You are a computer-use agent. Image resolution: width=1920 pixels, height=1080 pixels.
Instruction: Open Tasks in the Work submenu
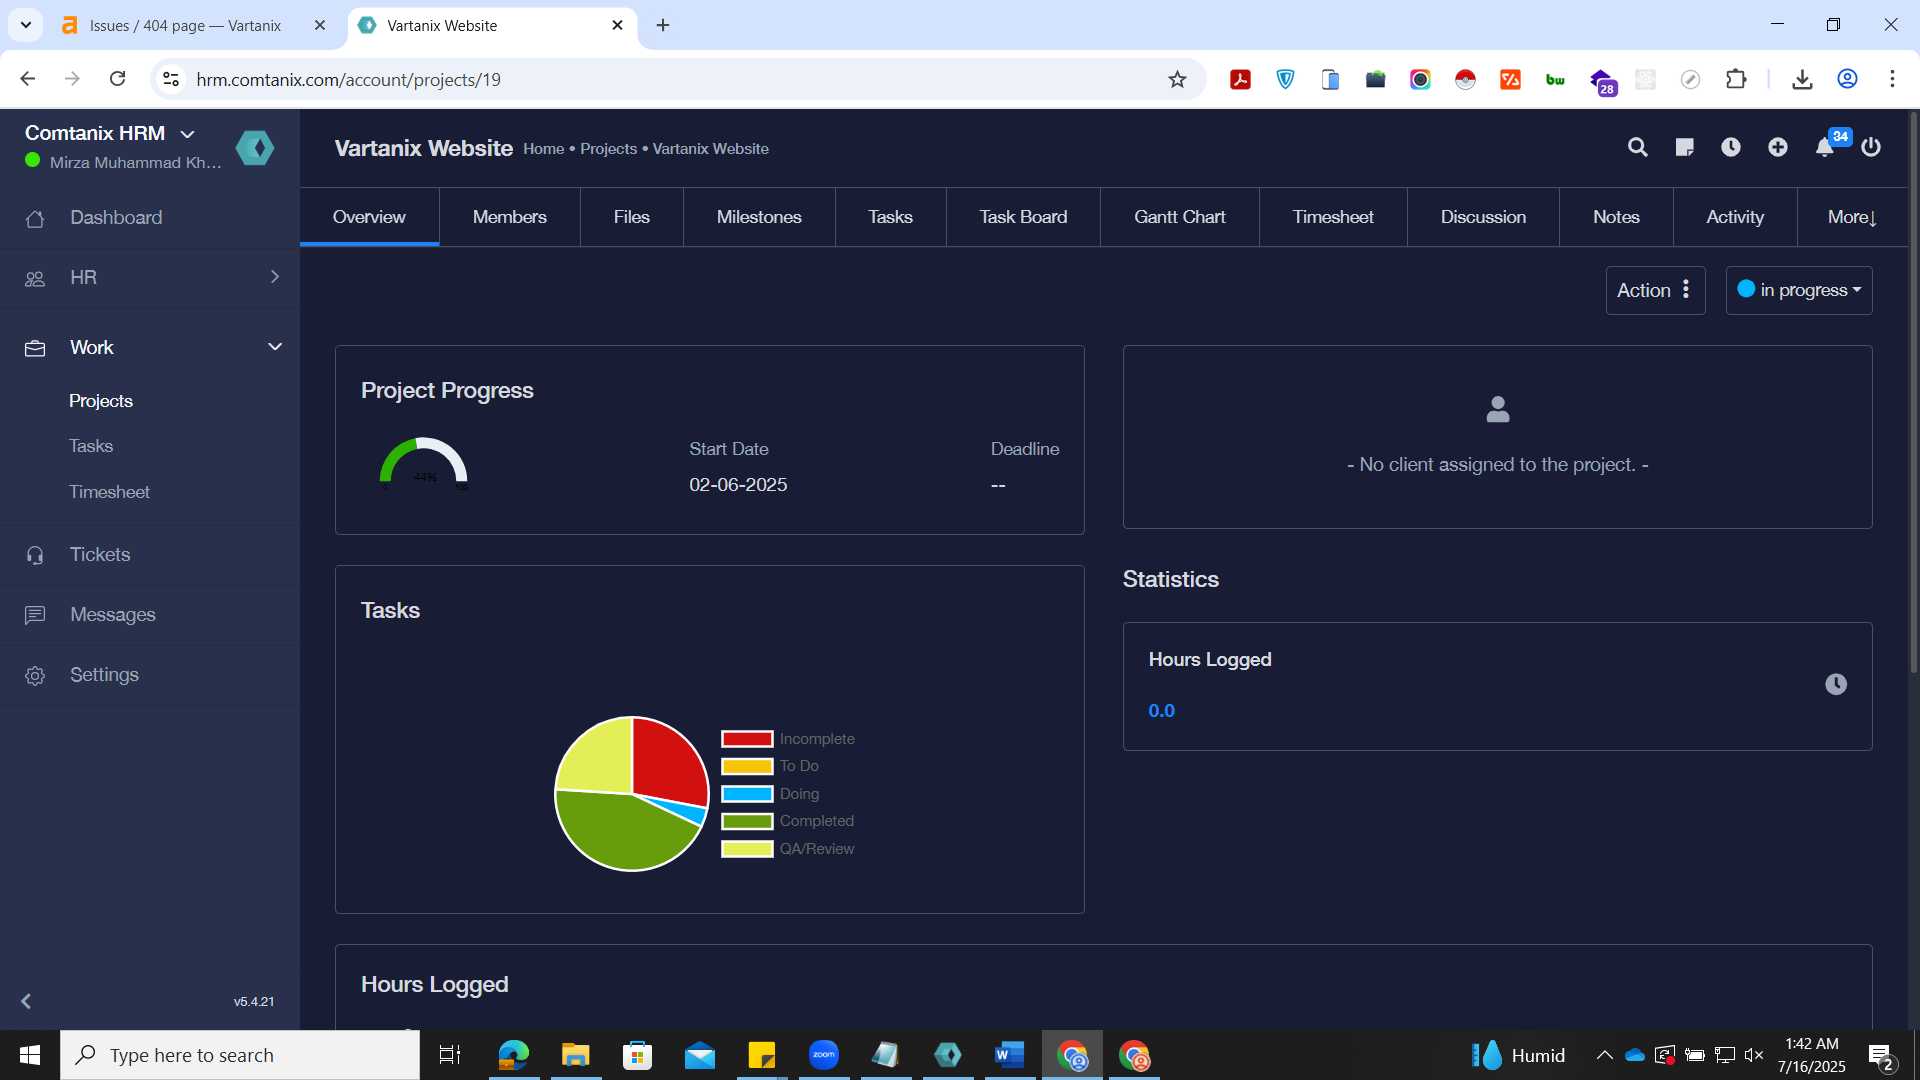[x=91, y=446]
